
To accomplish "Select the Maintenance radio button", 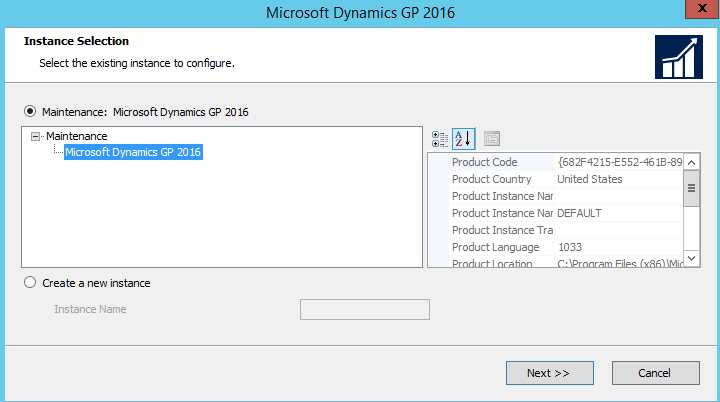I will tap(30, 112).
